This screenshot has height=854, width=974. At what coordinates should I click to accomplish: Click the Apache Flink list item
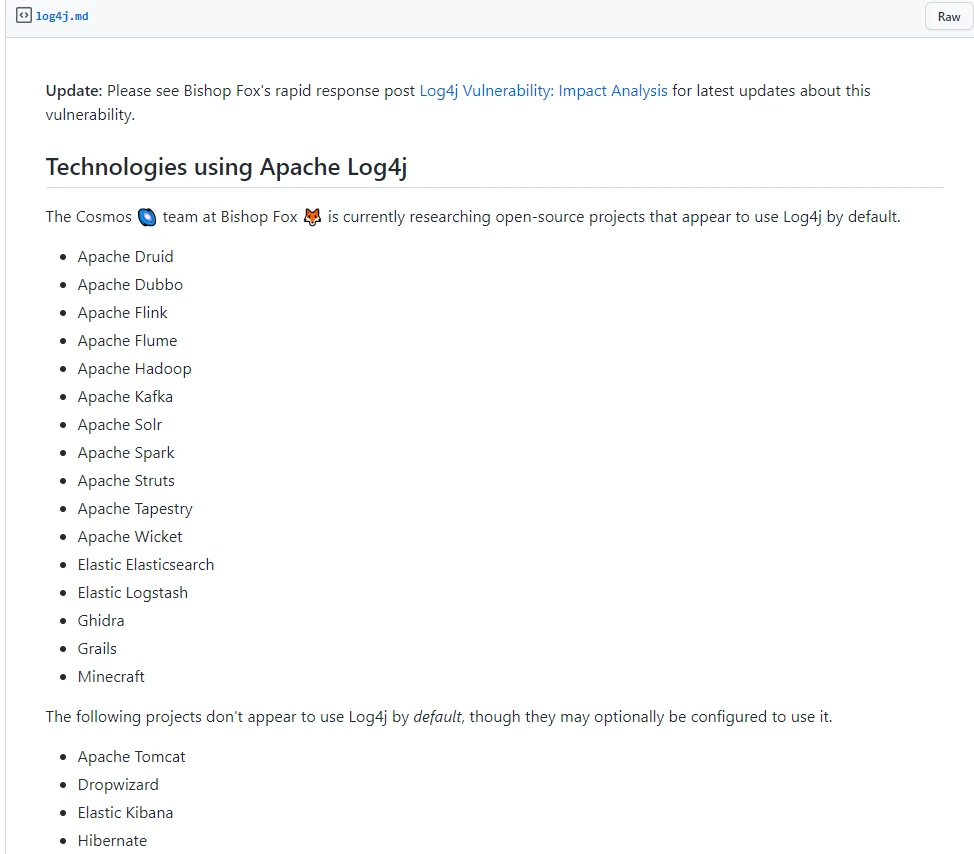point(122,312)
